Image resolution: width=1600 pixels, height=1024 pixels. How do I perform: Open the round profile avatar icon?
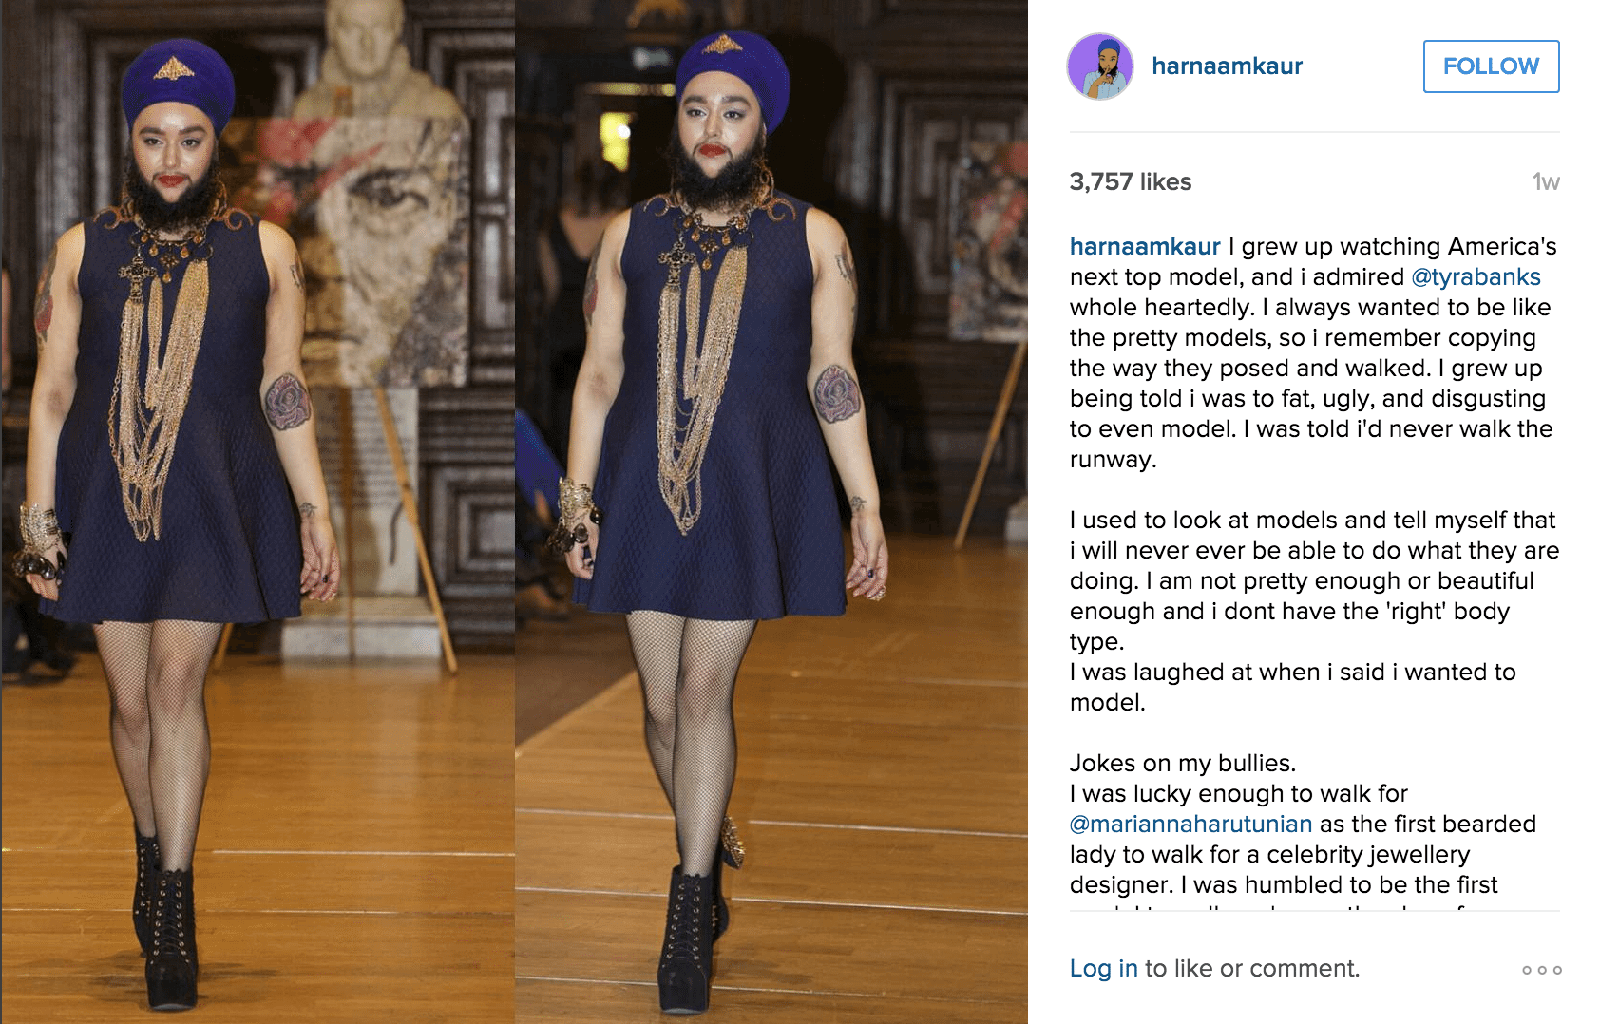[x=1100, y=66]
